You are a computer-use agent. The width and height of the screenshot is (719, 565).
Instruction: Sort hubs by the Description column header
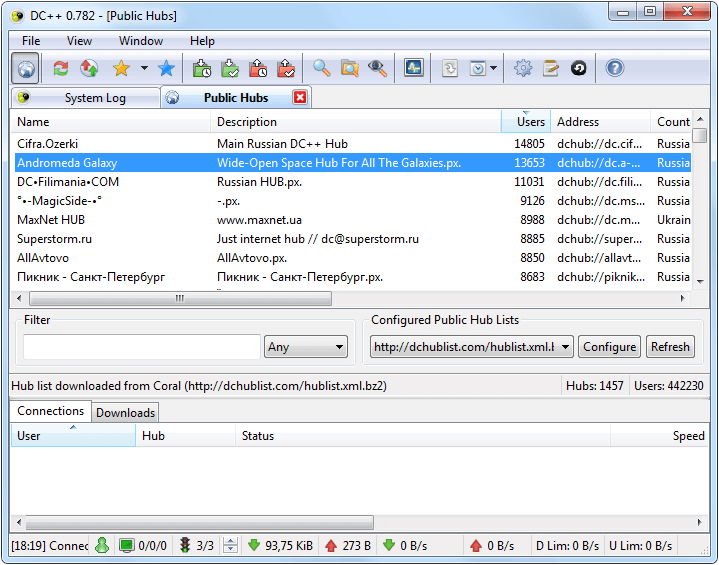356,122
